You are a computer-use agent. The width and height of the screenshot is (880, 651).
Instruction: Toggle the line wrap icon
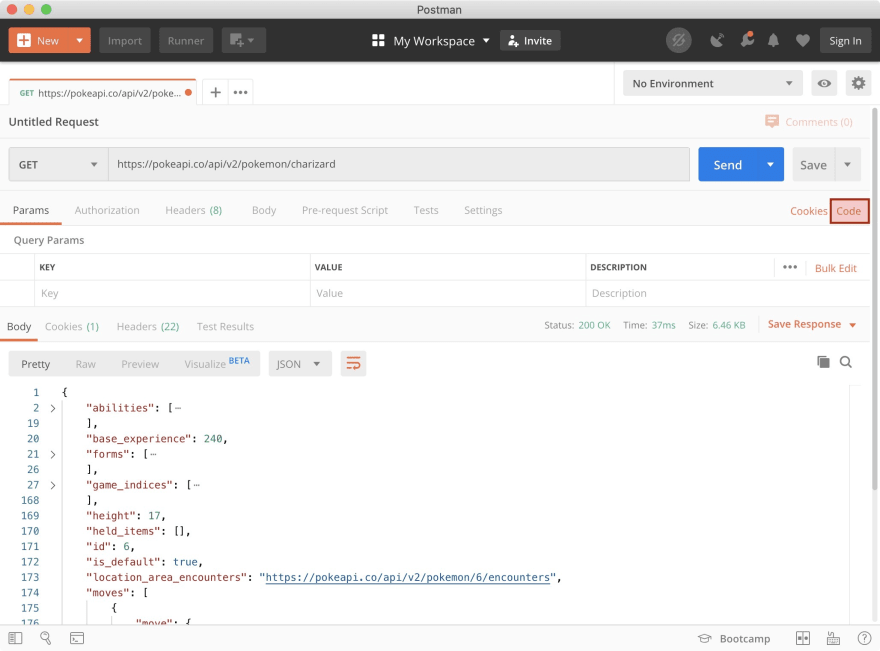point(353,364)
